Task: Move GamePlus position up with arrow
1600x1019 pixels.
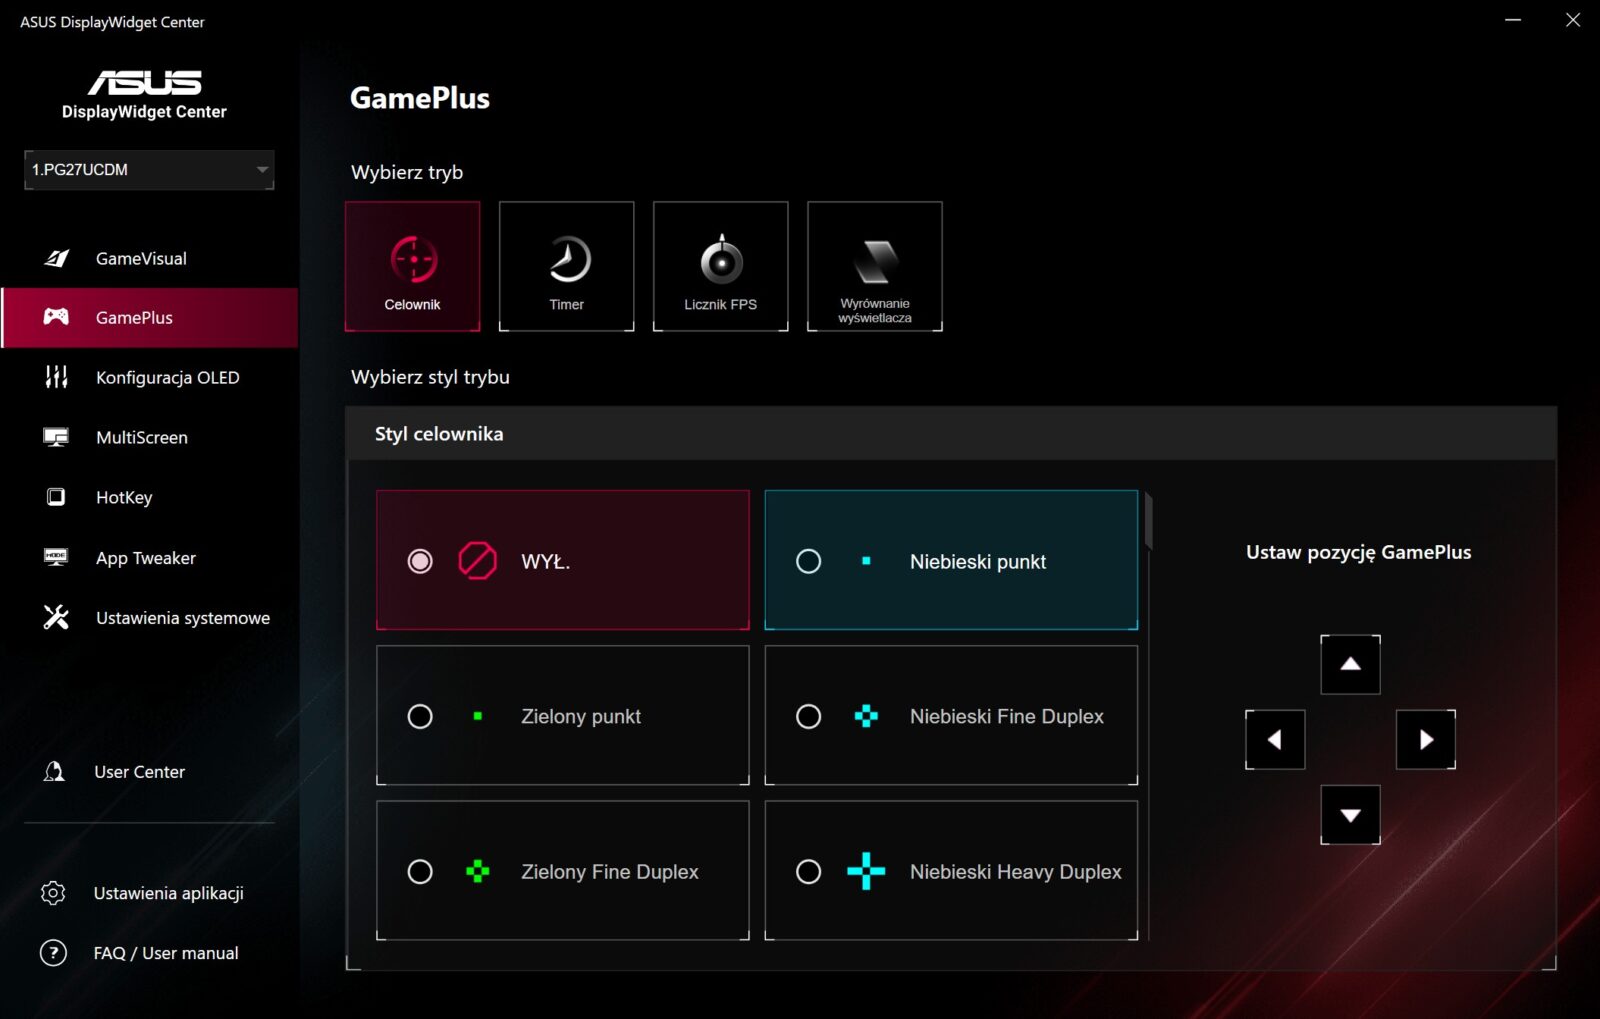Action: pos(1350,664)
